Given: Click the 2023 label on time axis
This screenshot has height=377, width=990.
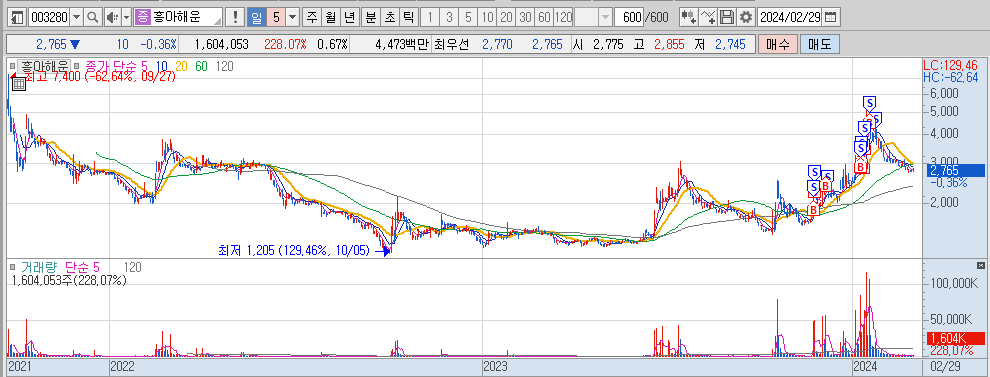Looking at the screenshot, I should coord(496,366).
